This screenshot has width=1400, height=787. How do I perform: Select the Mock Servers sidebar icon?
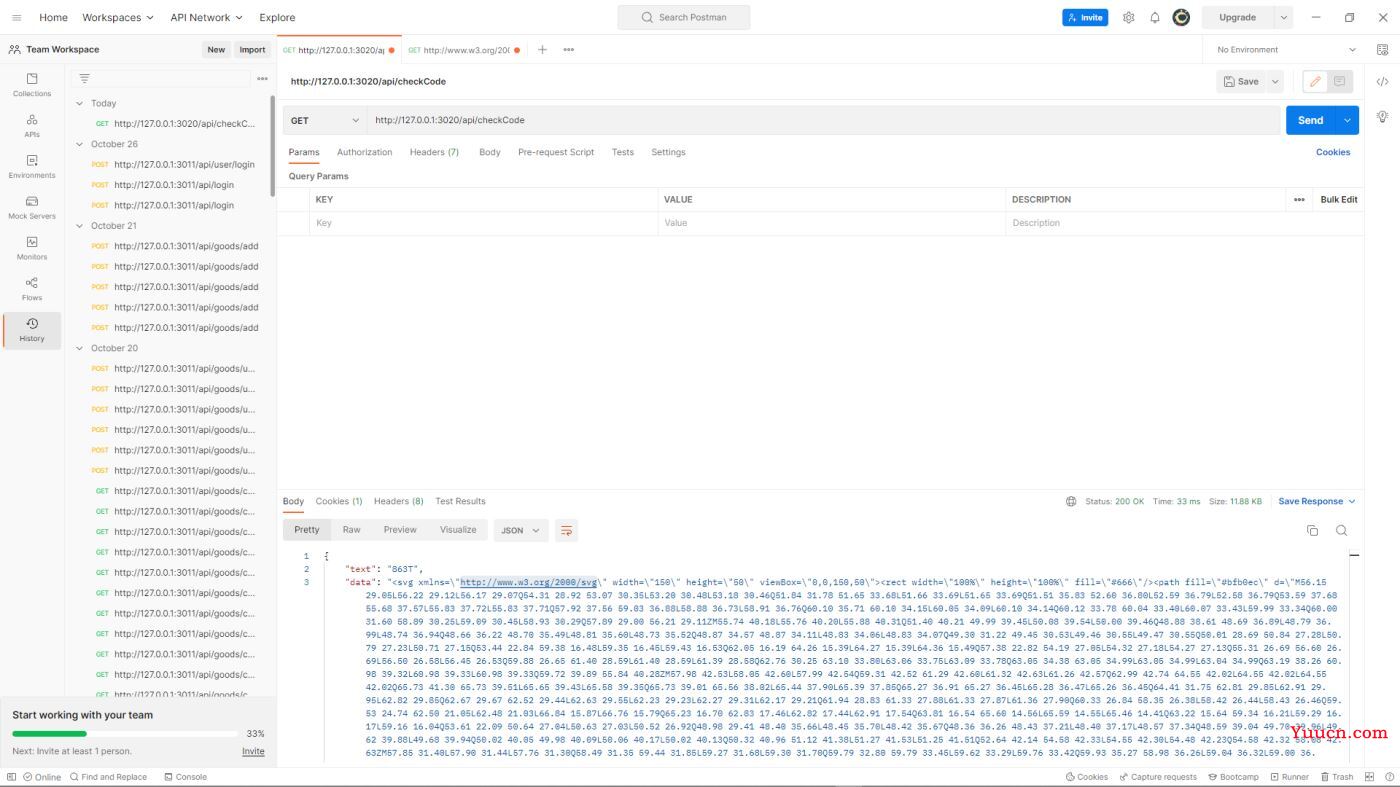pos(31,210)
